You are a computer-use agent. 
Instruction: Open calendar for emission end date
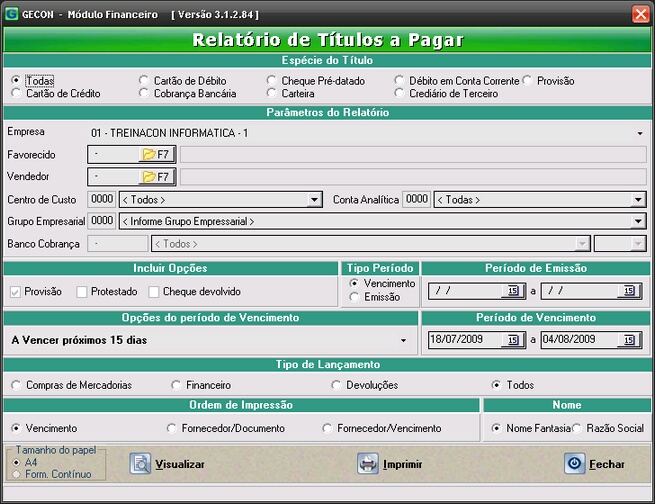pos(629,291)
